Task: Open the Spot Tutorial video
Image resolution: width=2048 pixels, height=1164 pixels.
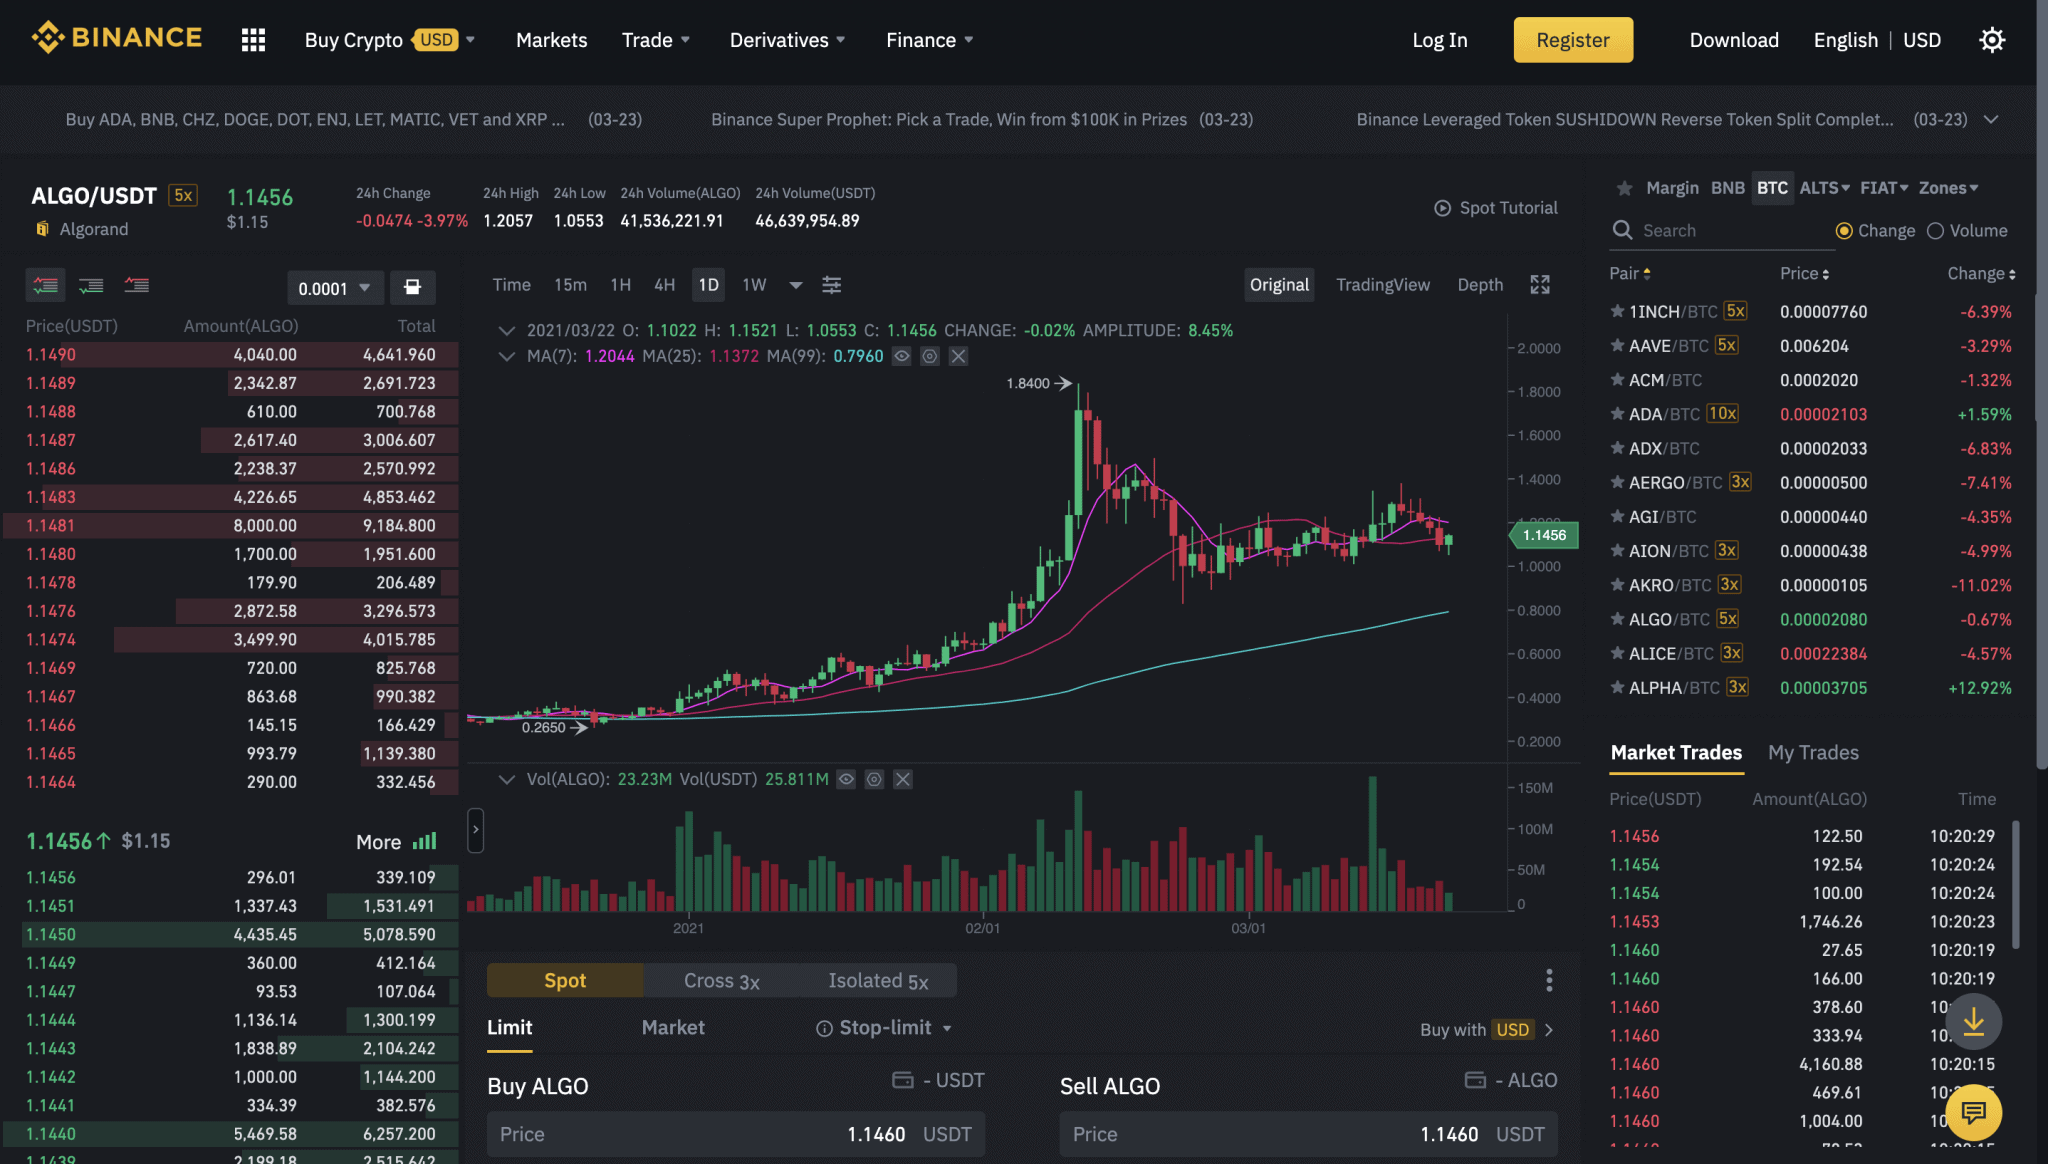Action: click(x=1496, y=208)
